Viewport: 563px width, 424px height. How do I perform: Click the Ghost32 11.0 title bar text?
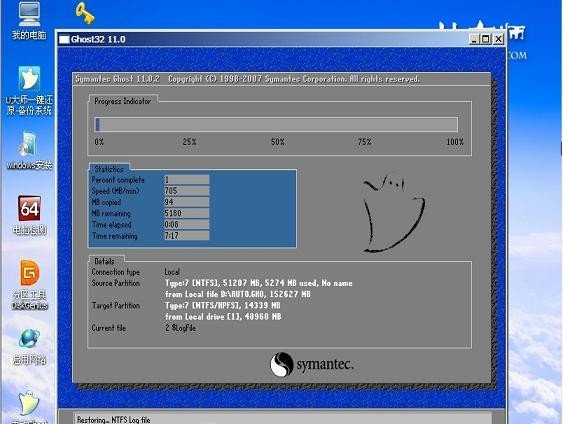click(x=98, y=39)
